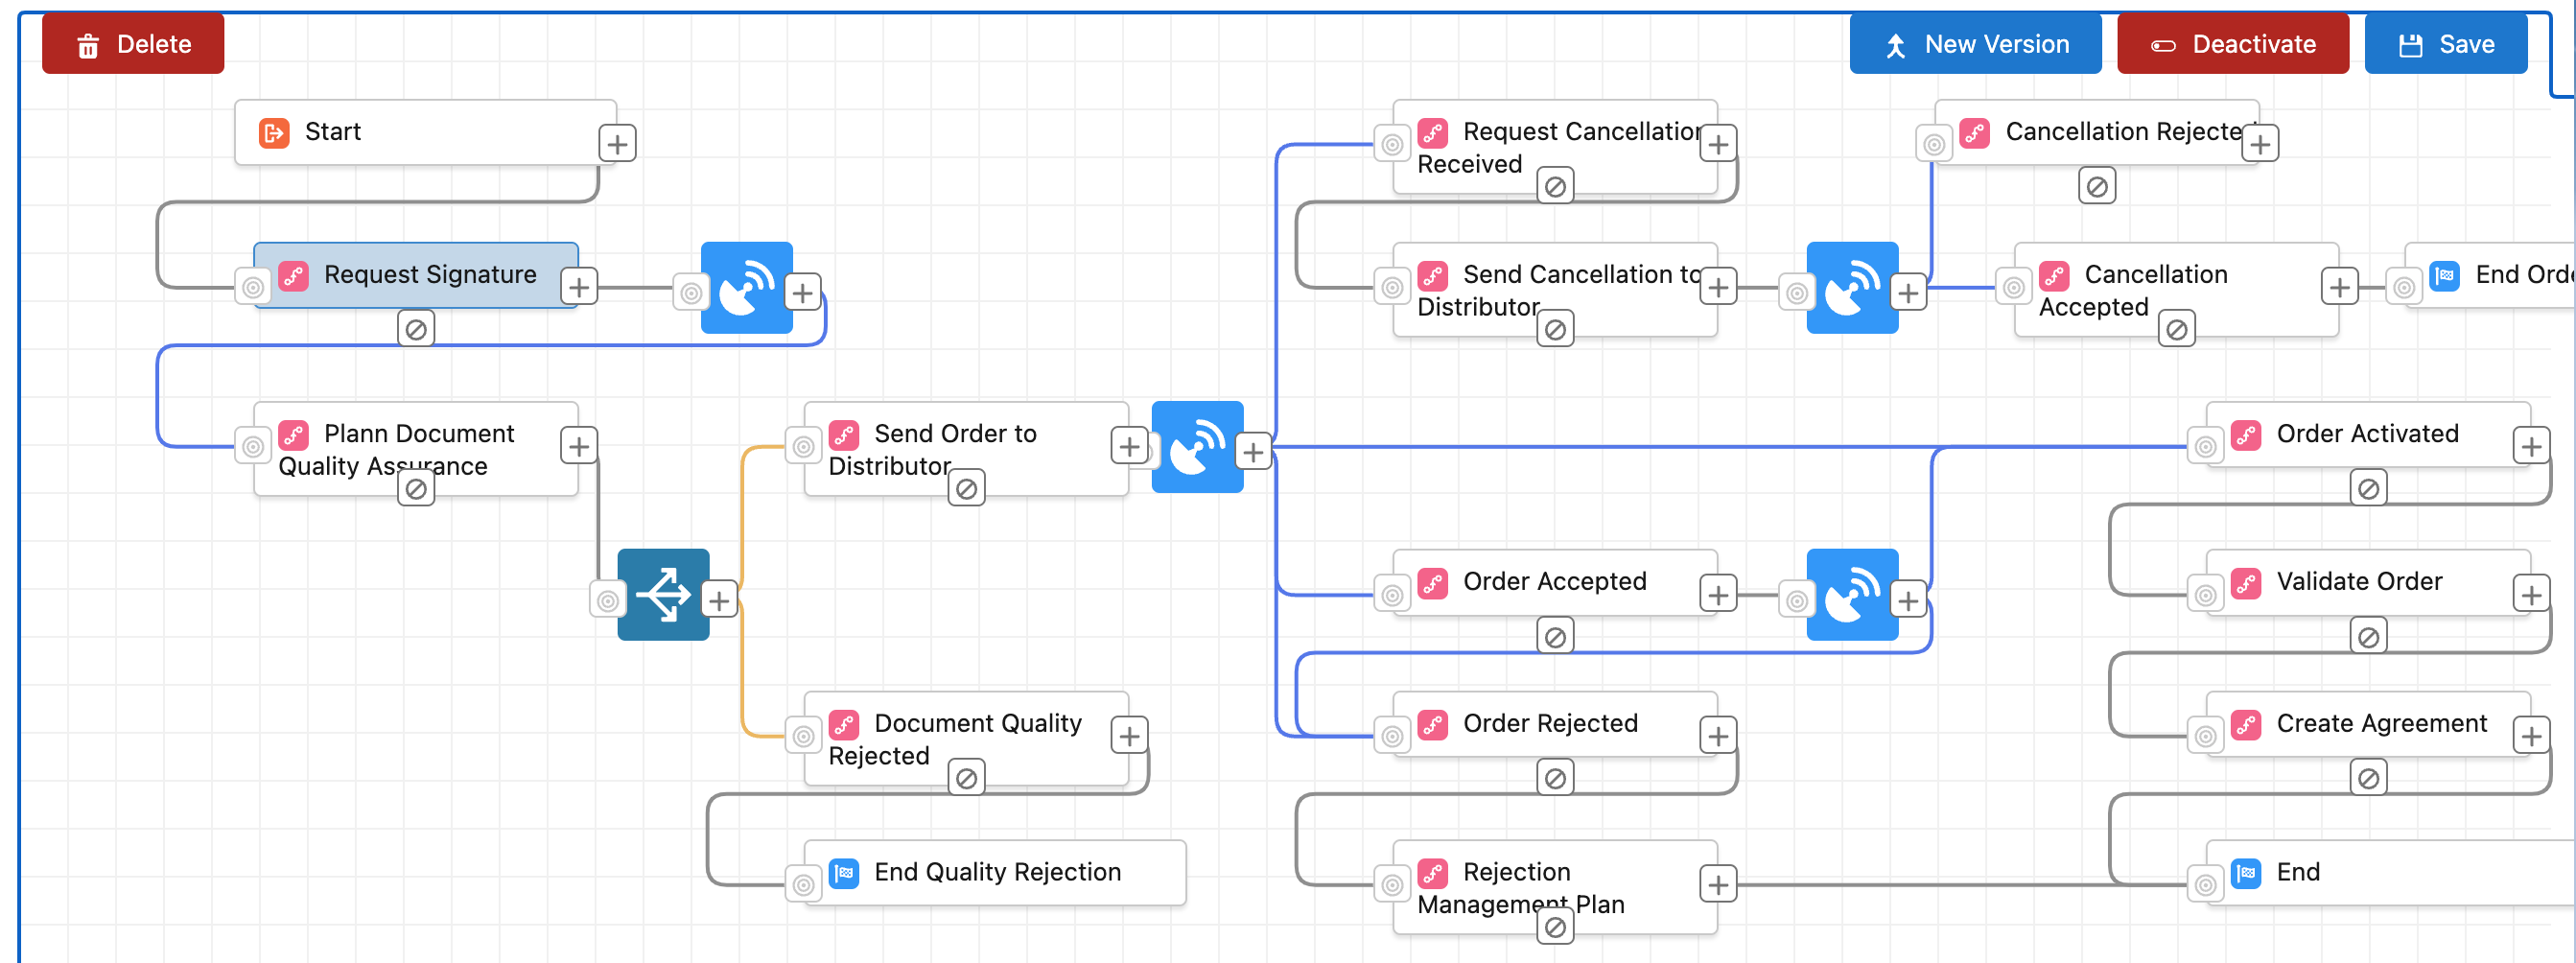Viewport: 2576px width, 963px height.
Task: Open Plann Document Quality Assurance node
Action: click(x=416, y=449)
